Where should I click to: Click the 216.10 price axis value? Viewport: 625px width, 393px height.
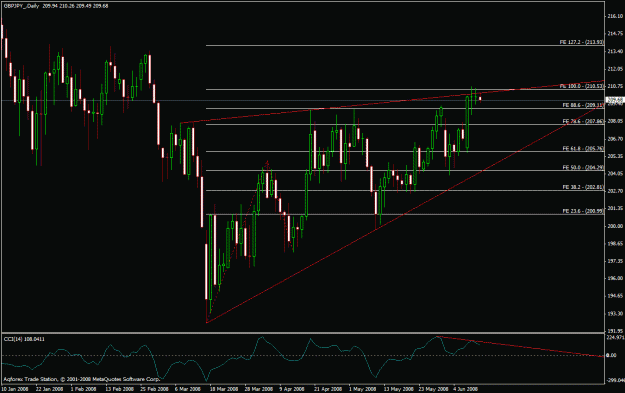coord(615,16)
